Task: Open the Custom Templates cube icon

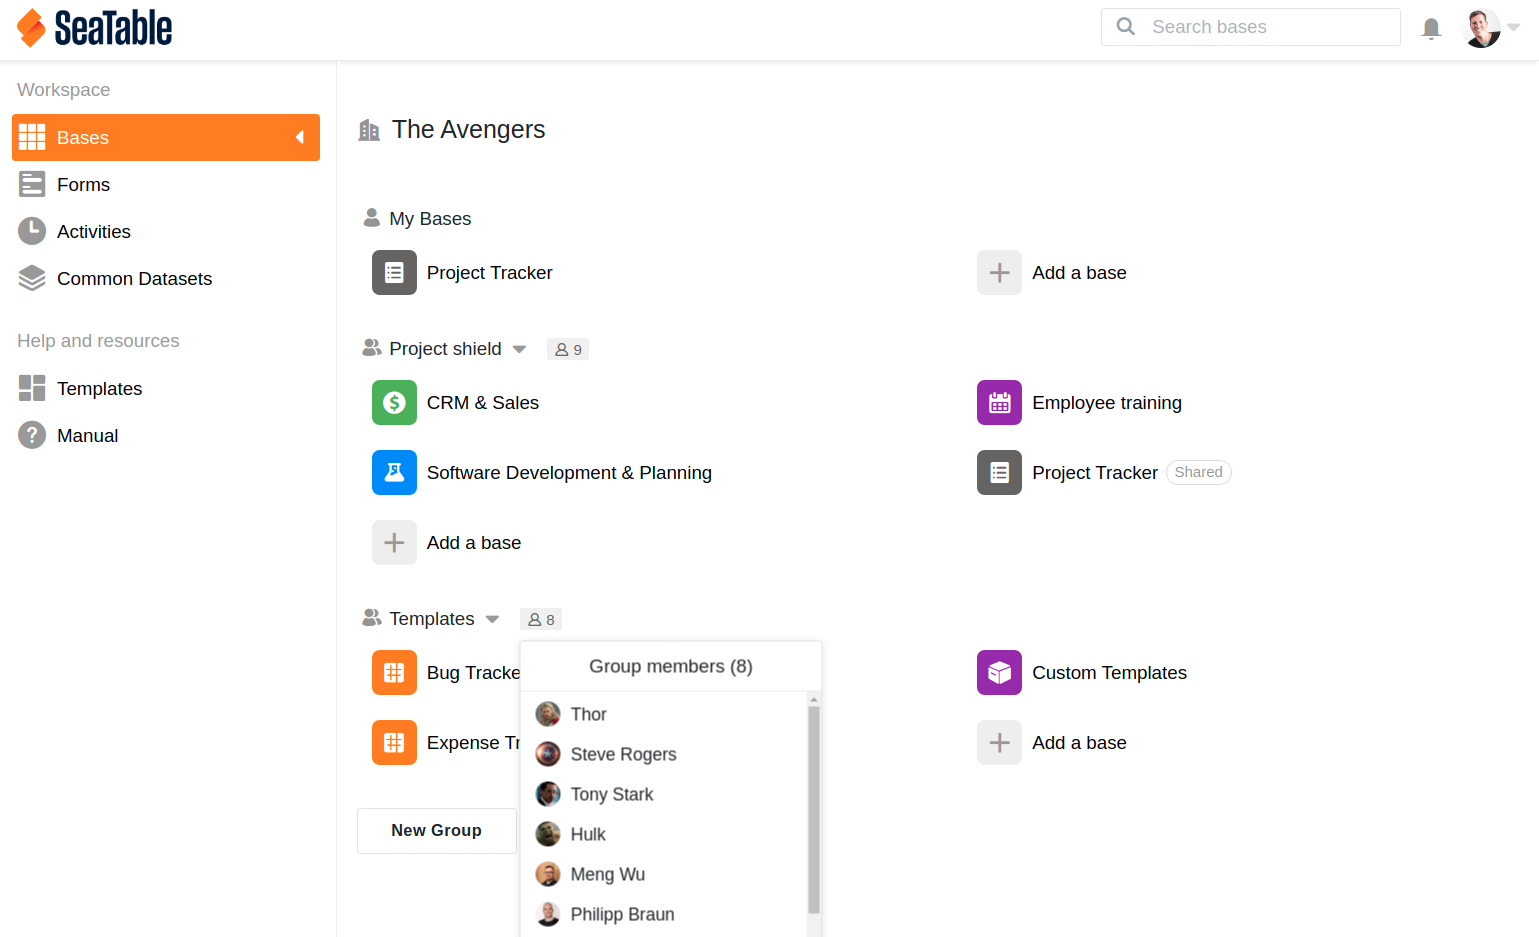Action: [x=999, y=672]
